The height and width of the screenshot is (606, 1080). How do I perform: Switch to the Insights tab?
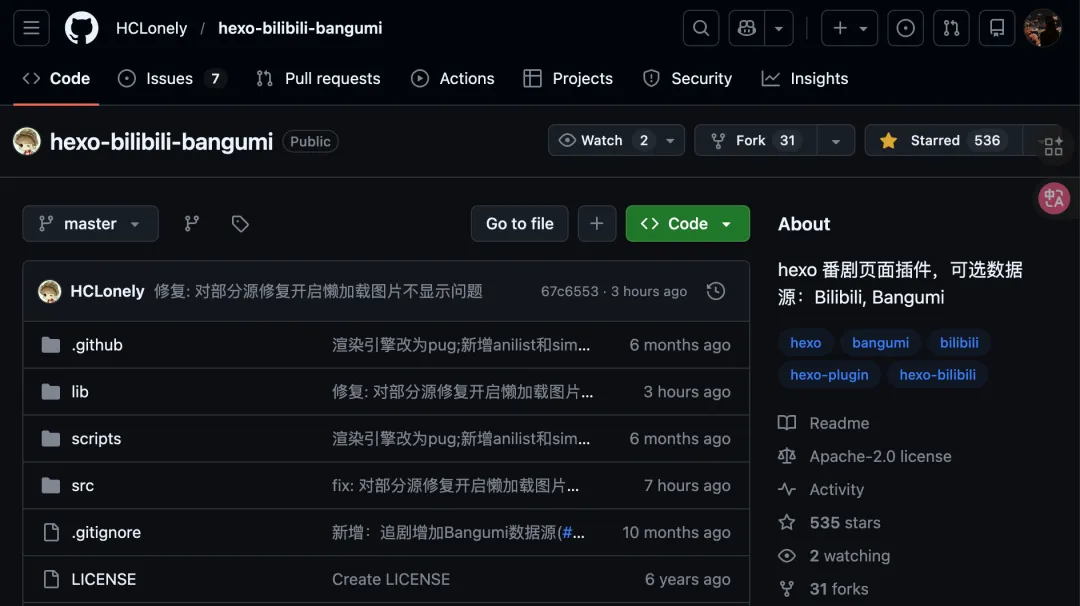pyautogui.click(x=804, y=79)
